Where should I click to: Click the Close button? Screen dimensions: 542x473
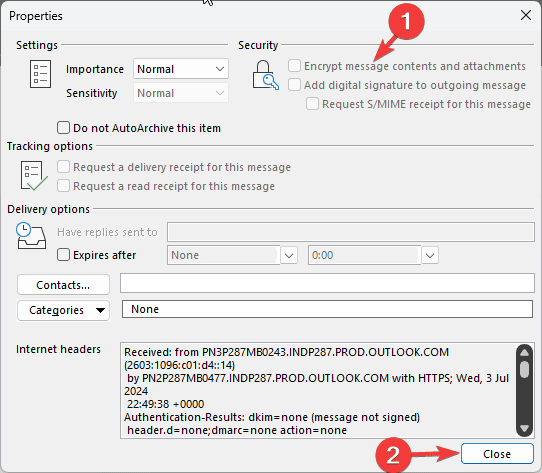pos(497,454)
